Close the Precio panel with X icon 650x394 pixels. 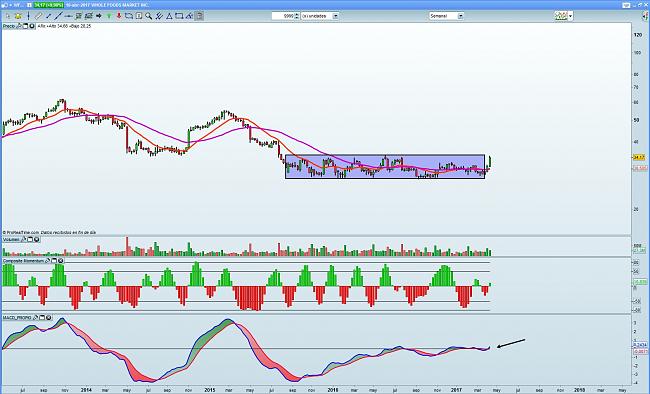pyautogui.click(x=32, y=26)
